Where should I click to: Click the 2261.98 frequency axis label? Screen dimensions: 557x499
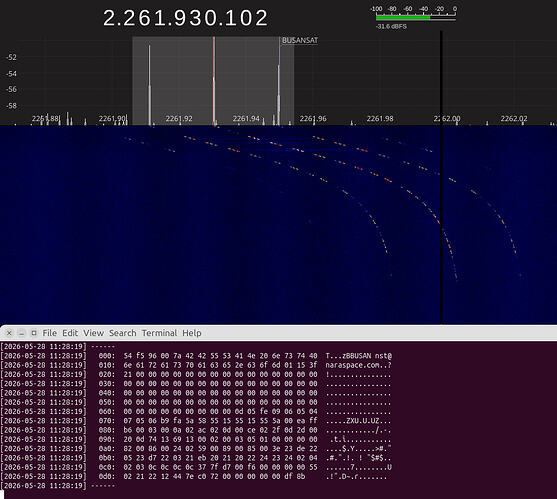coord(380,119)
